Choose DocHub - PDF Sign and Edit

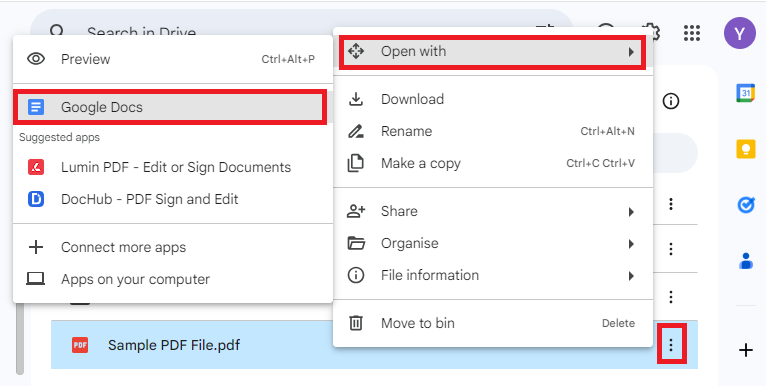point(173,199)
